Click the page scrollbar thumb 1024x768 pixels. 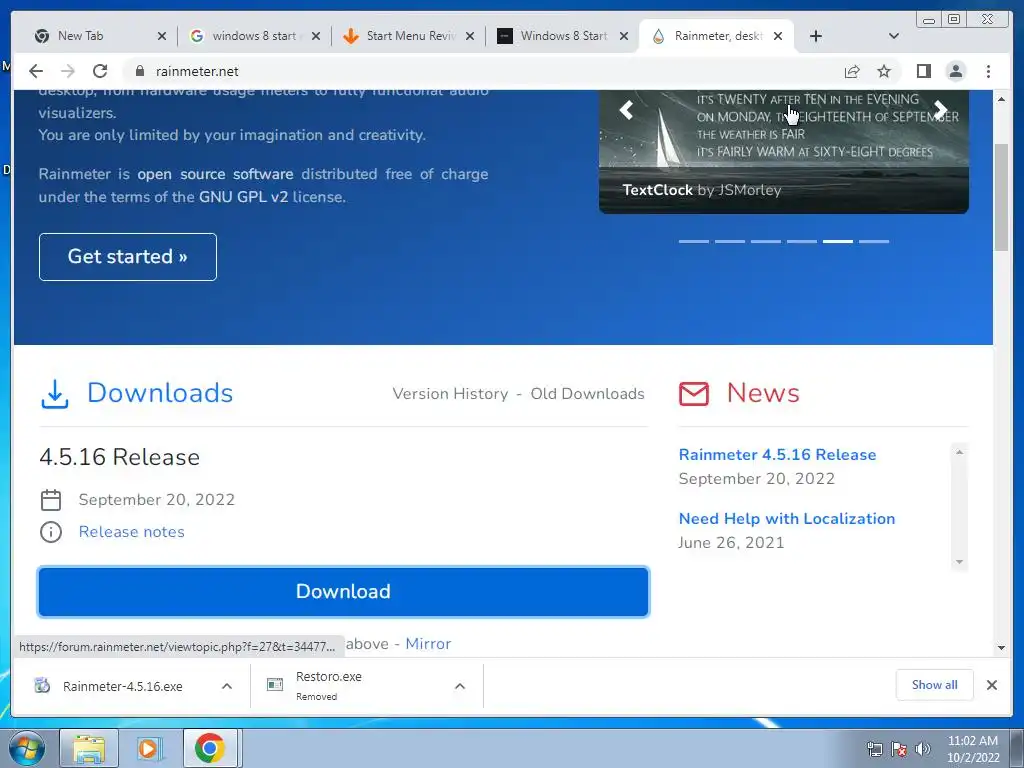(x=1001, y=196)
